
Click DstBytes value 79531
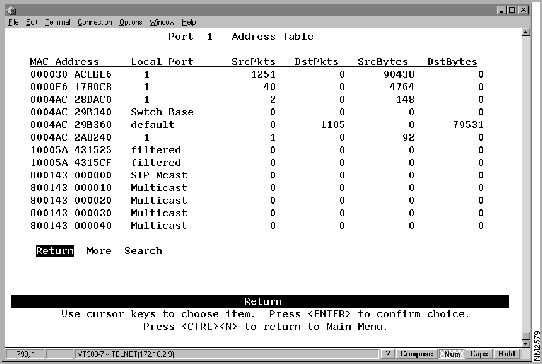(468, 124)
